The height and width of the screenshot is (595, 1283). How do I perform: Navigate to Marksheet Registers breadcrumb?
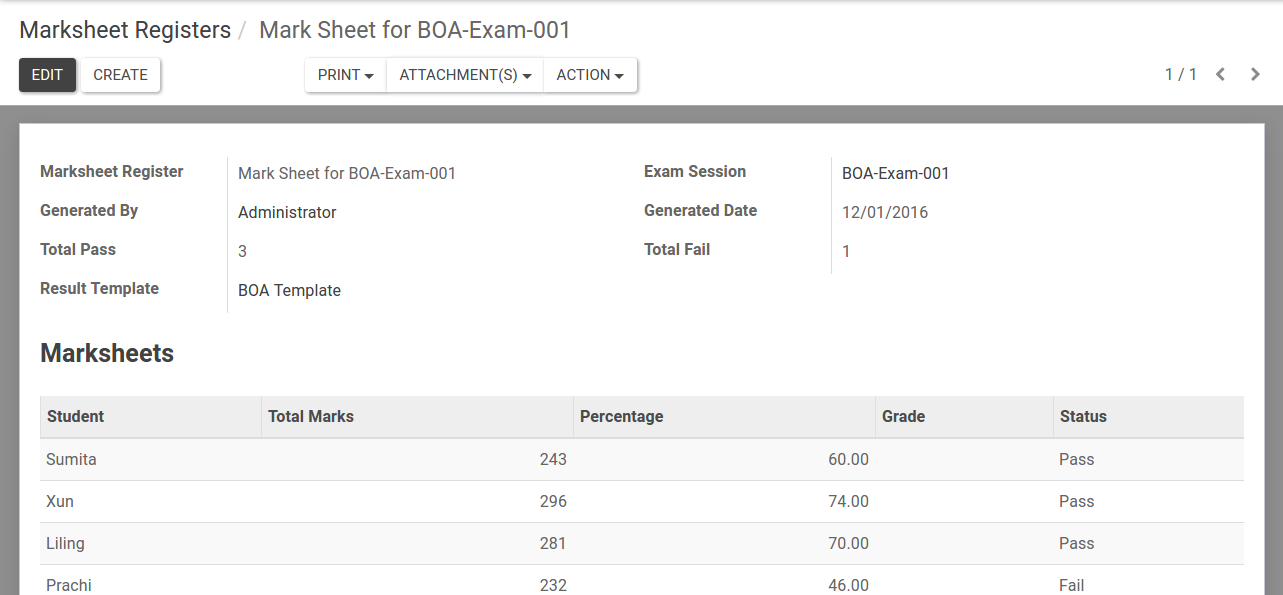click(125, 30)
